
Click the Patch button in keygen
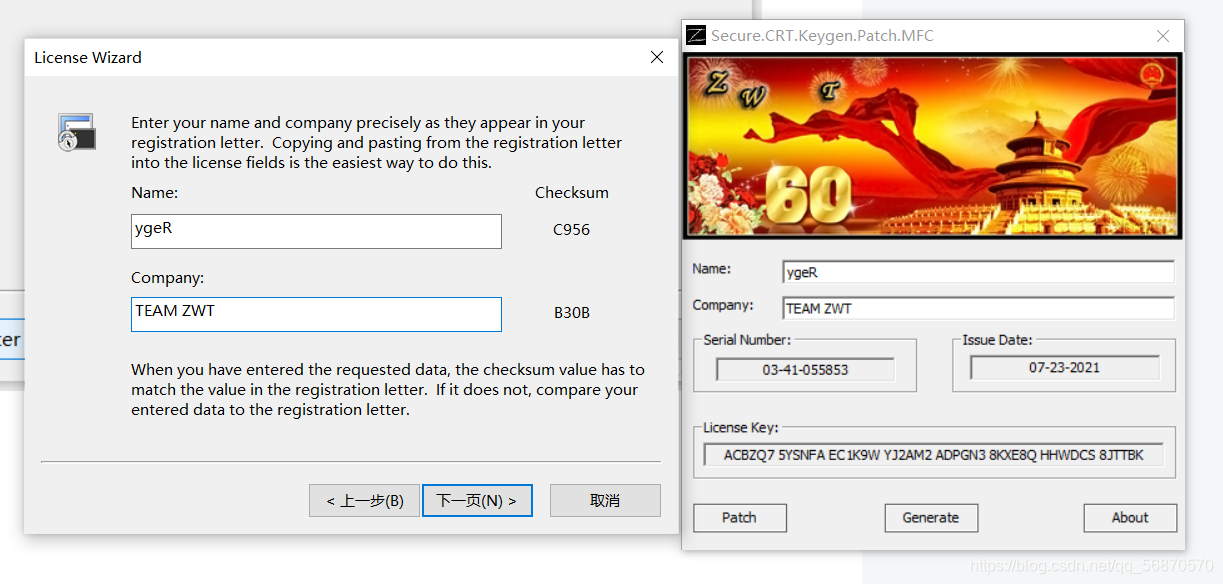(x=739, y=518)
